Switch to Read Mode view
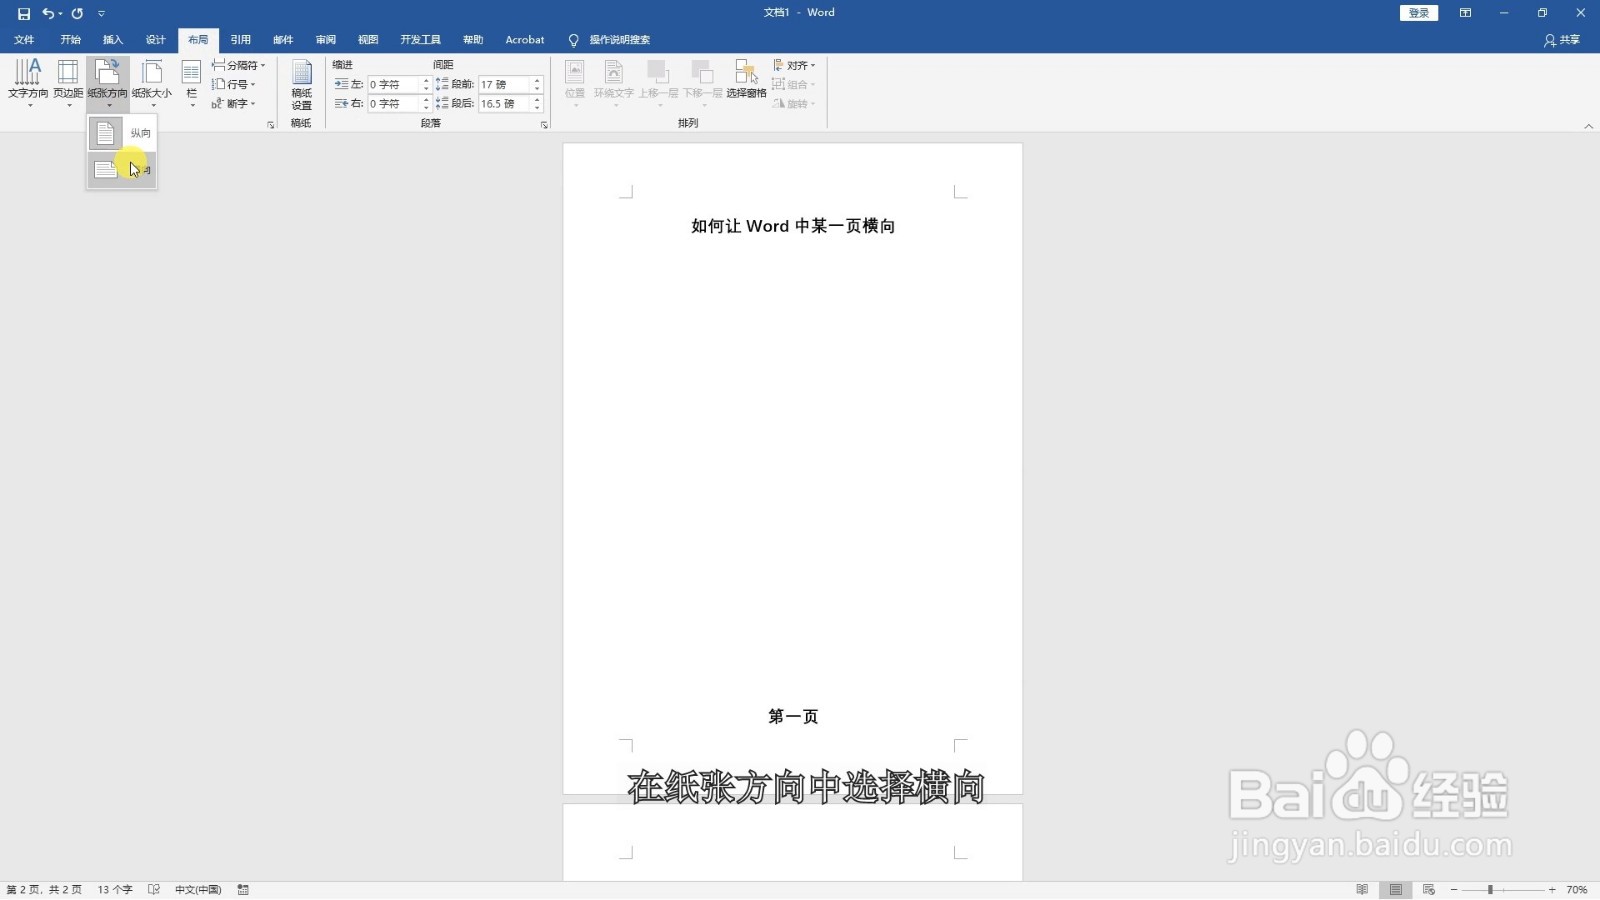Viewport: 1600px width, 900px height. click(1362, 889)
